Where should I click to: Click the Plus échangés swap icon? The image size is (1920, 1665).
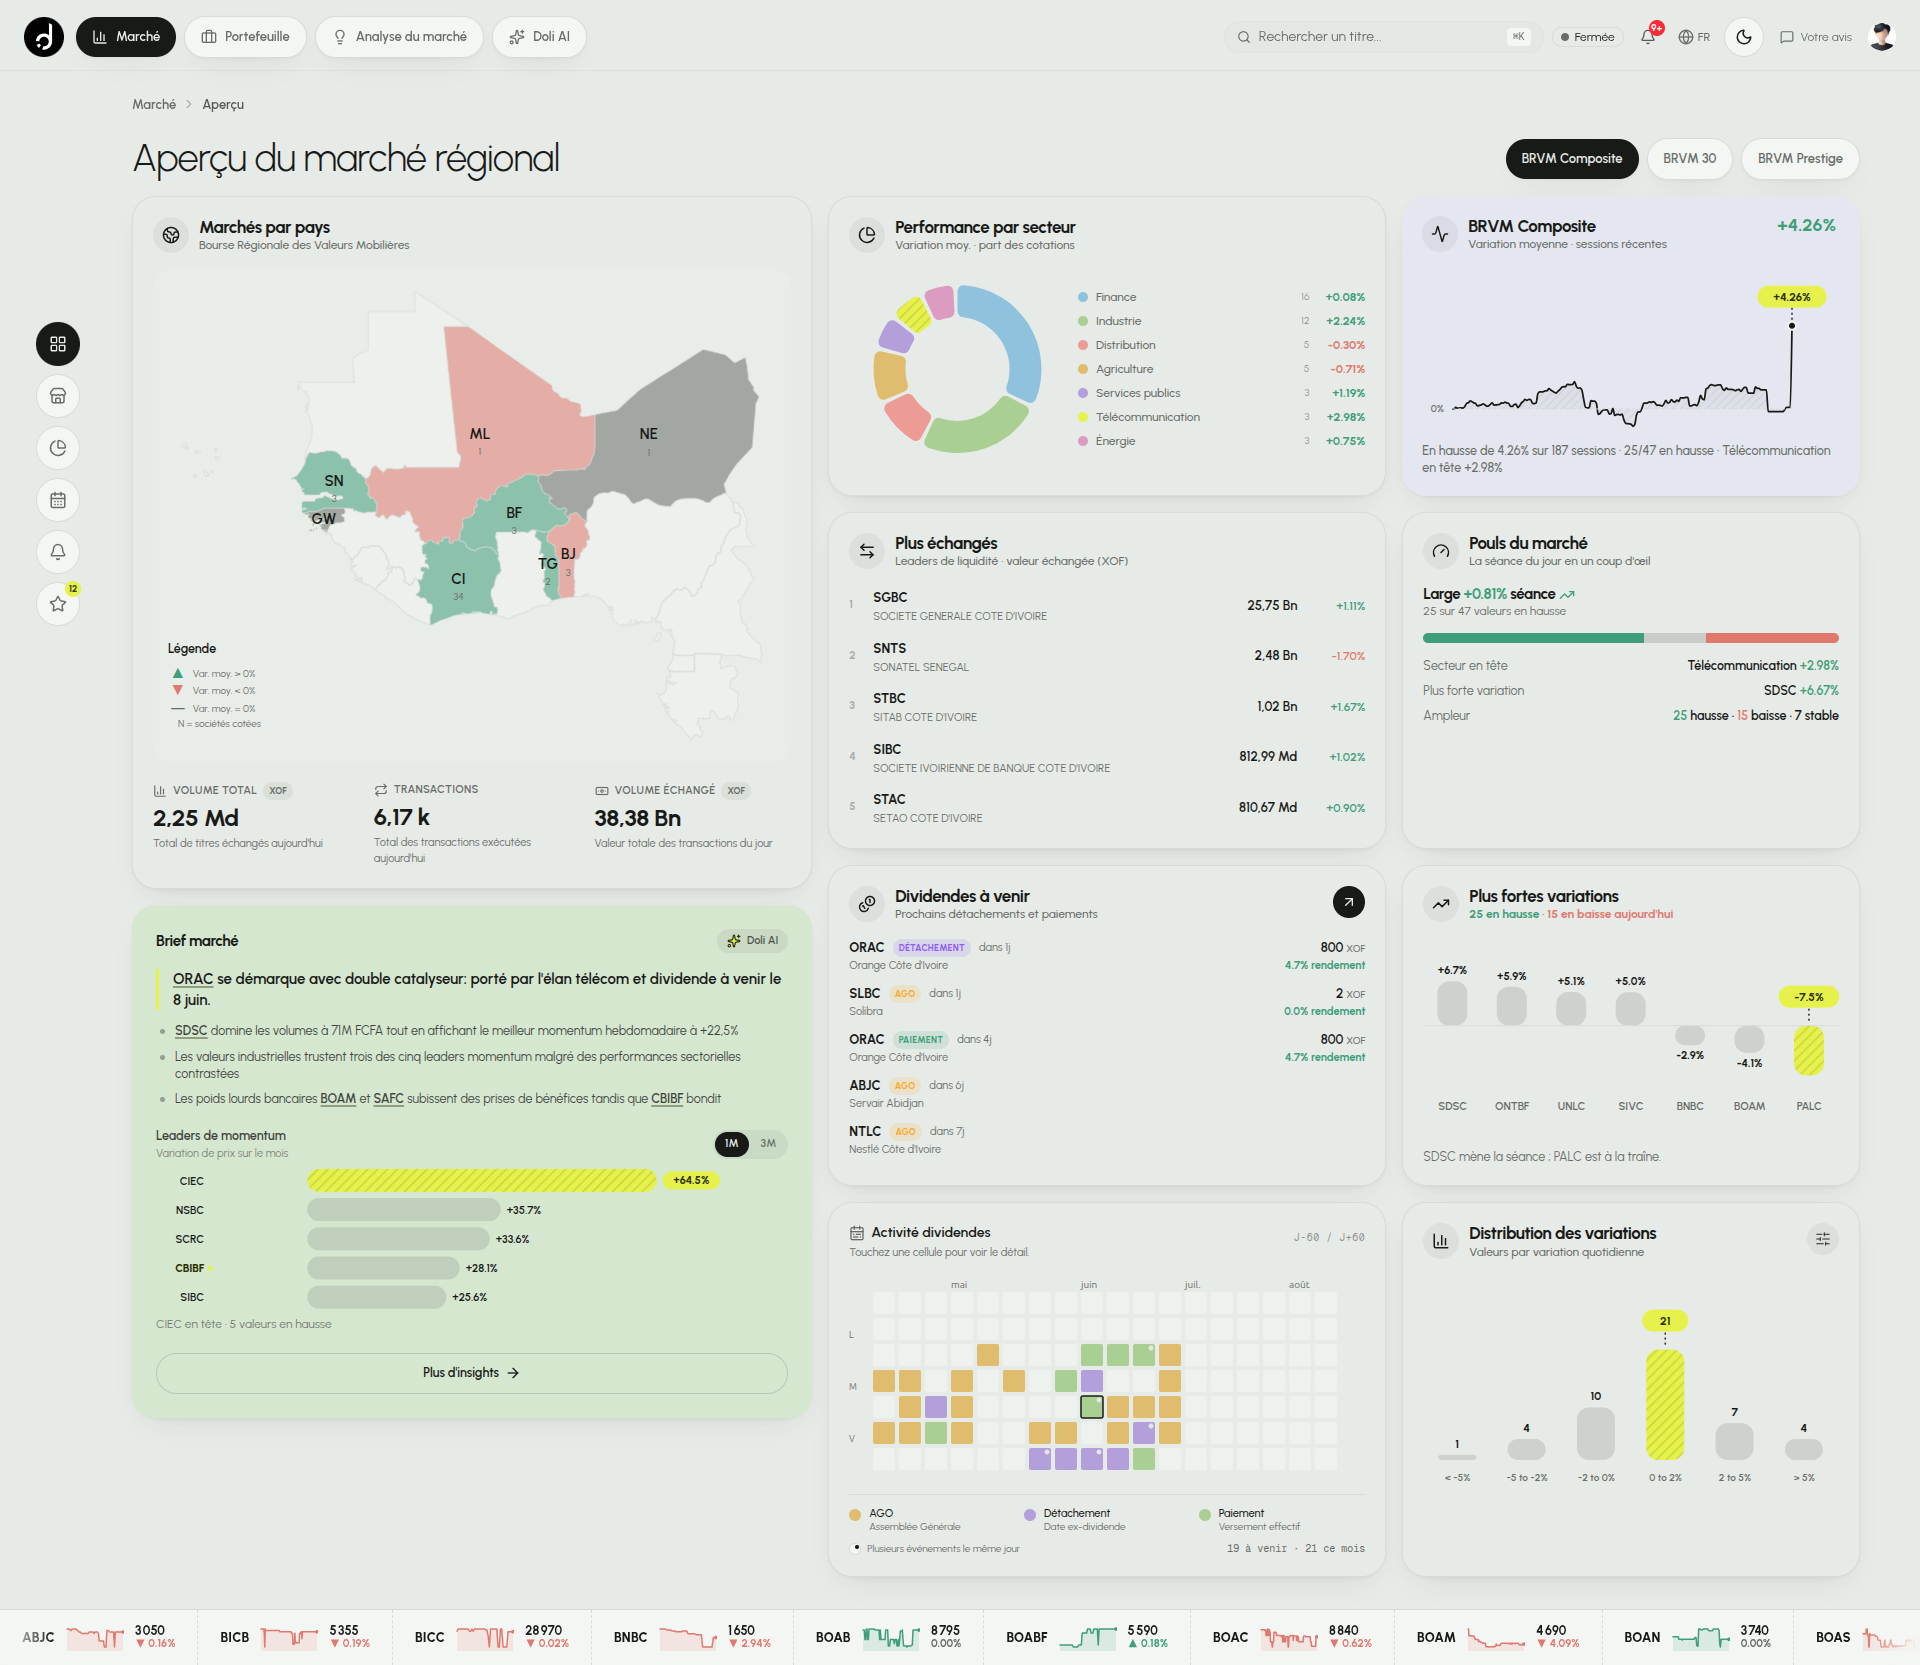pos(867,551)
